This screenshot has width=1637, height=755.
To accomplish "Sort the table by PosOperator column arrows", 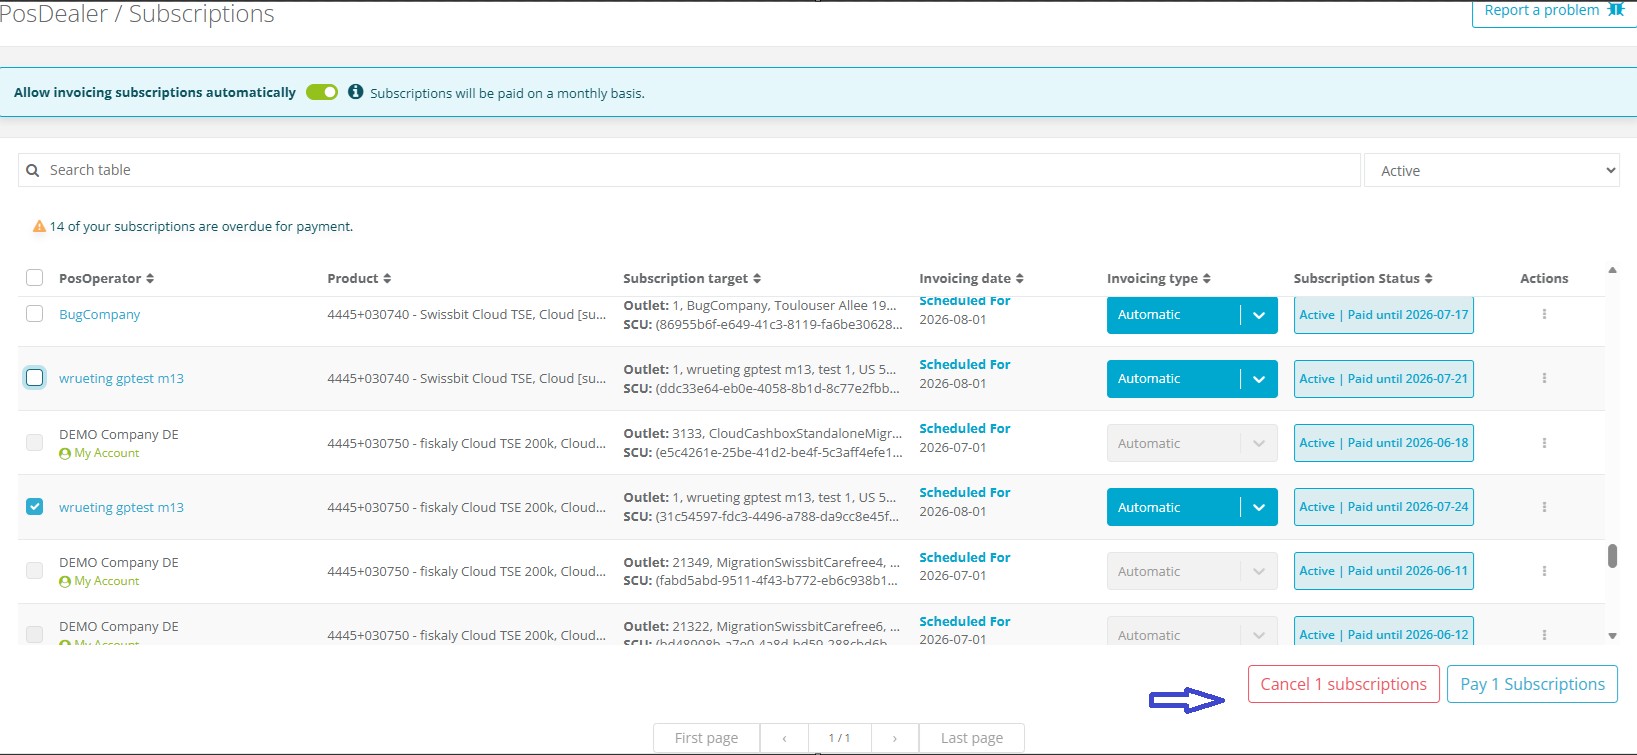I will click(x=150, y=279).
